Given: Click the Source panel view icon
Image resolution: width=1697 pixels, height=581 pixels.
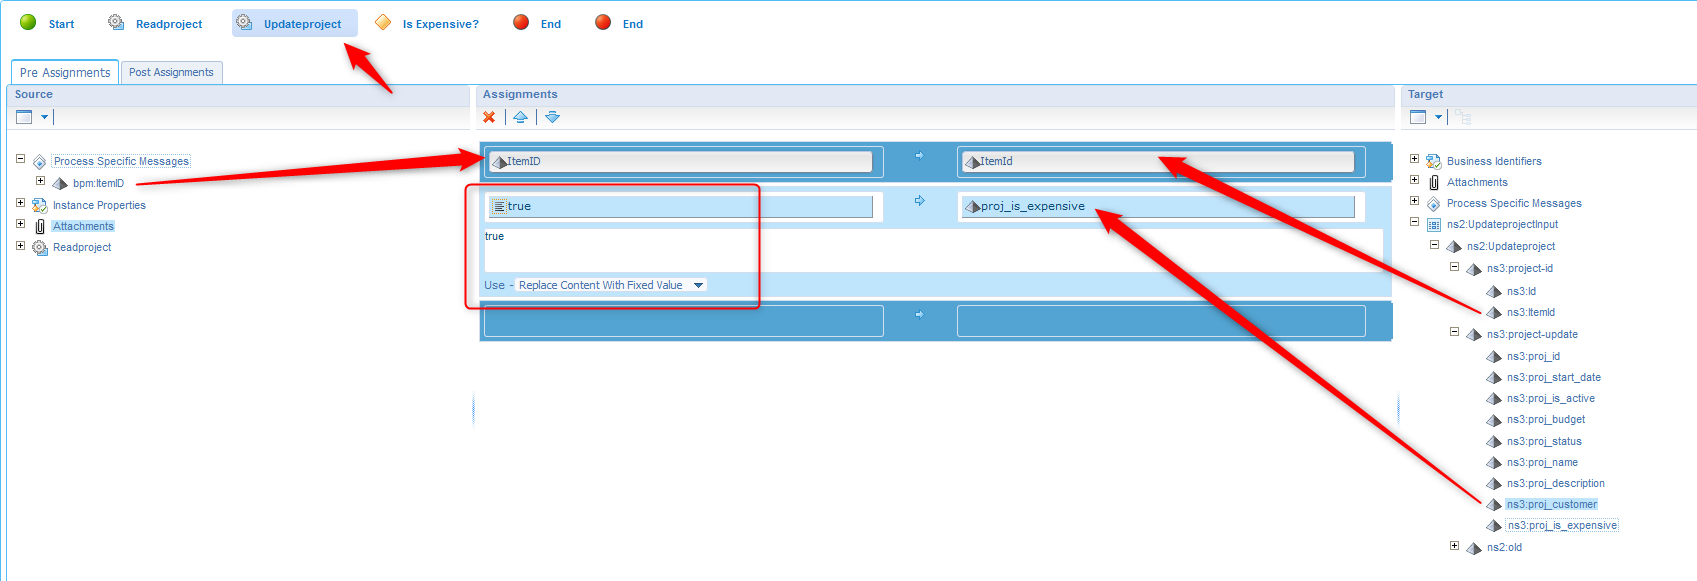Looking at the screenshot, I should (25, 117).
